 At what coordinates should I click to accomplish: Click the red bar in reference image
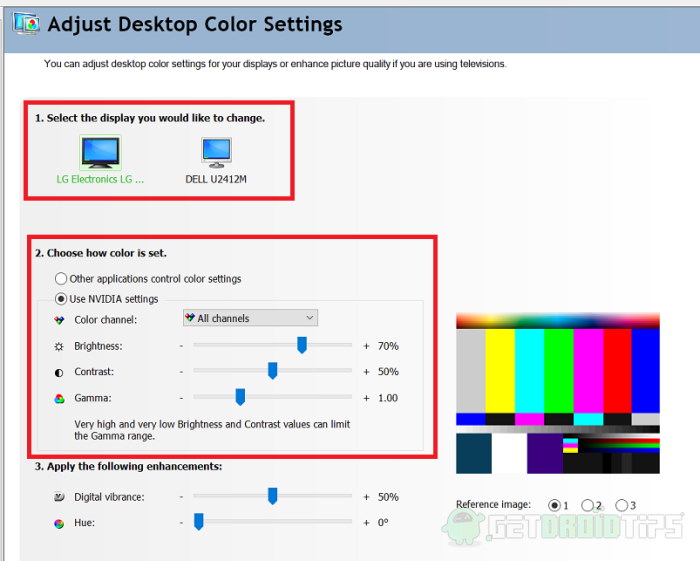pos(617,371)
